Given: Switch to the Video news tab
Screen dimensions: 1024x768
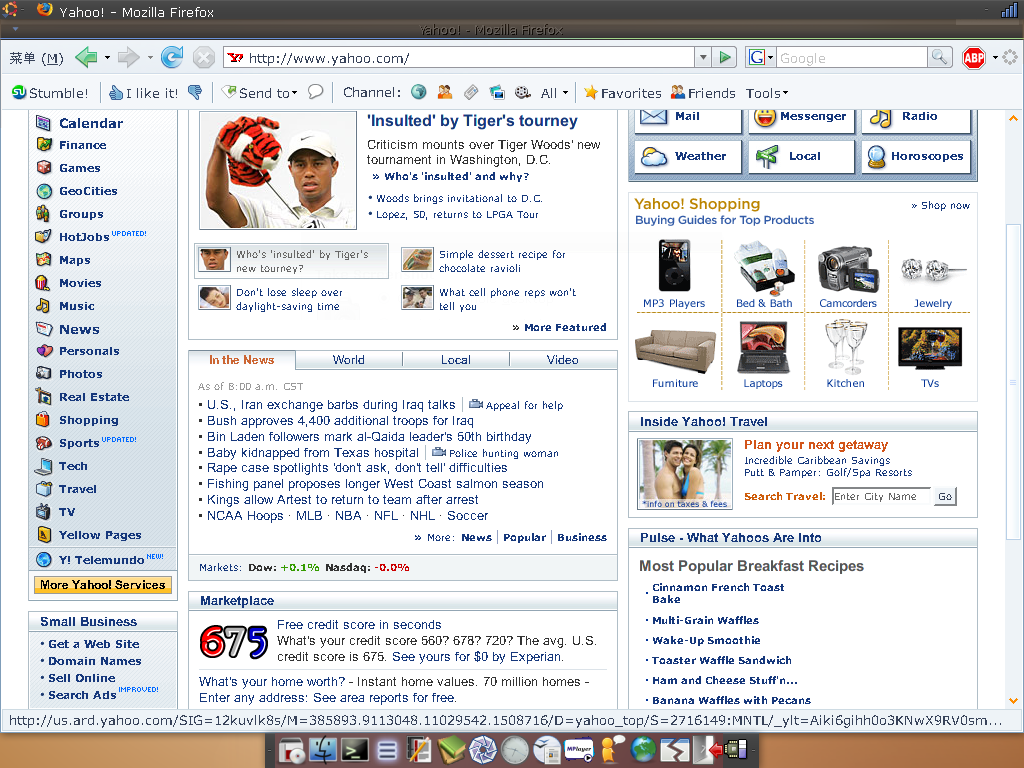Looking at the screenshot, I should click(x=563, y=360).
